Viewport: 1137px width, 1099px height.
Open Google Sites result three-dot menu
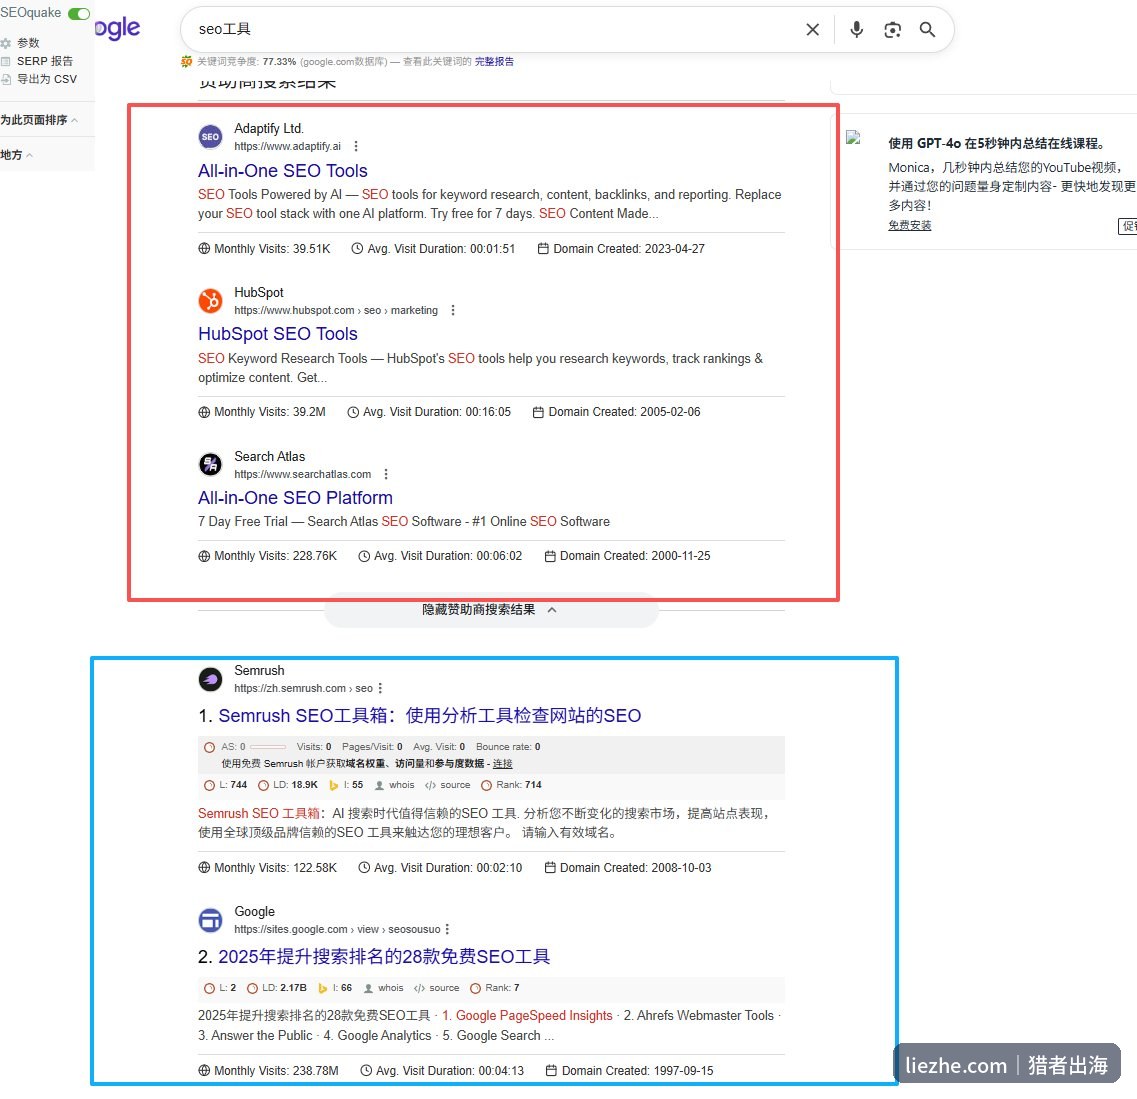coord(447,929)
